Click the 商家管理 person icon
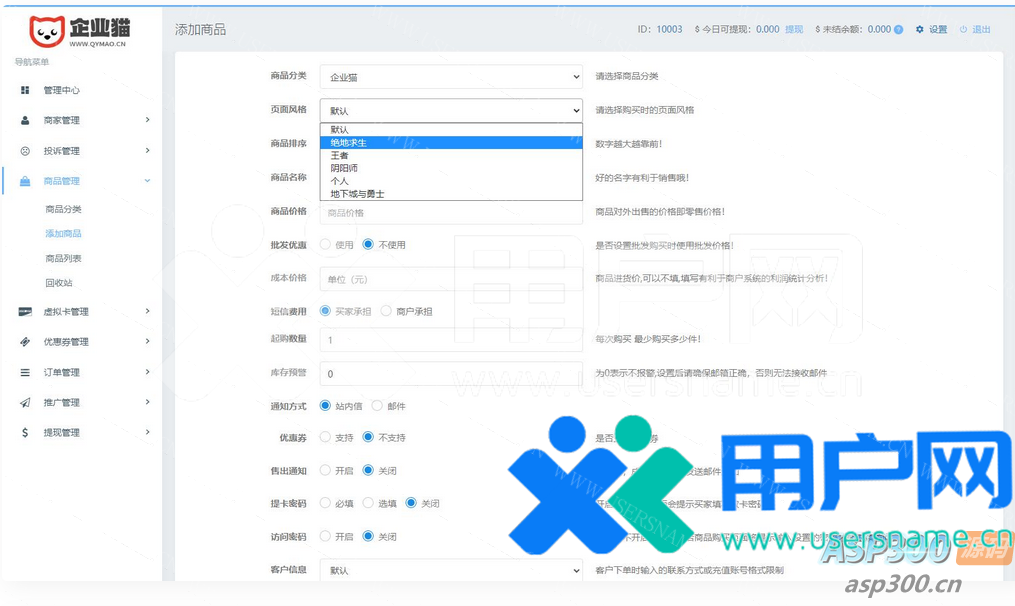 (x=25, y=120)
